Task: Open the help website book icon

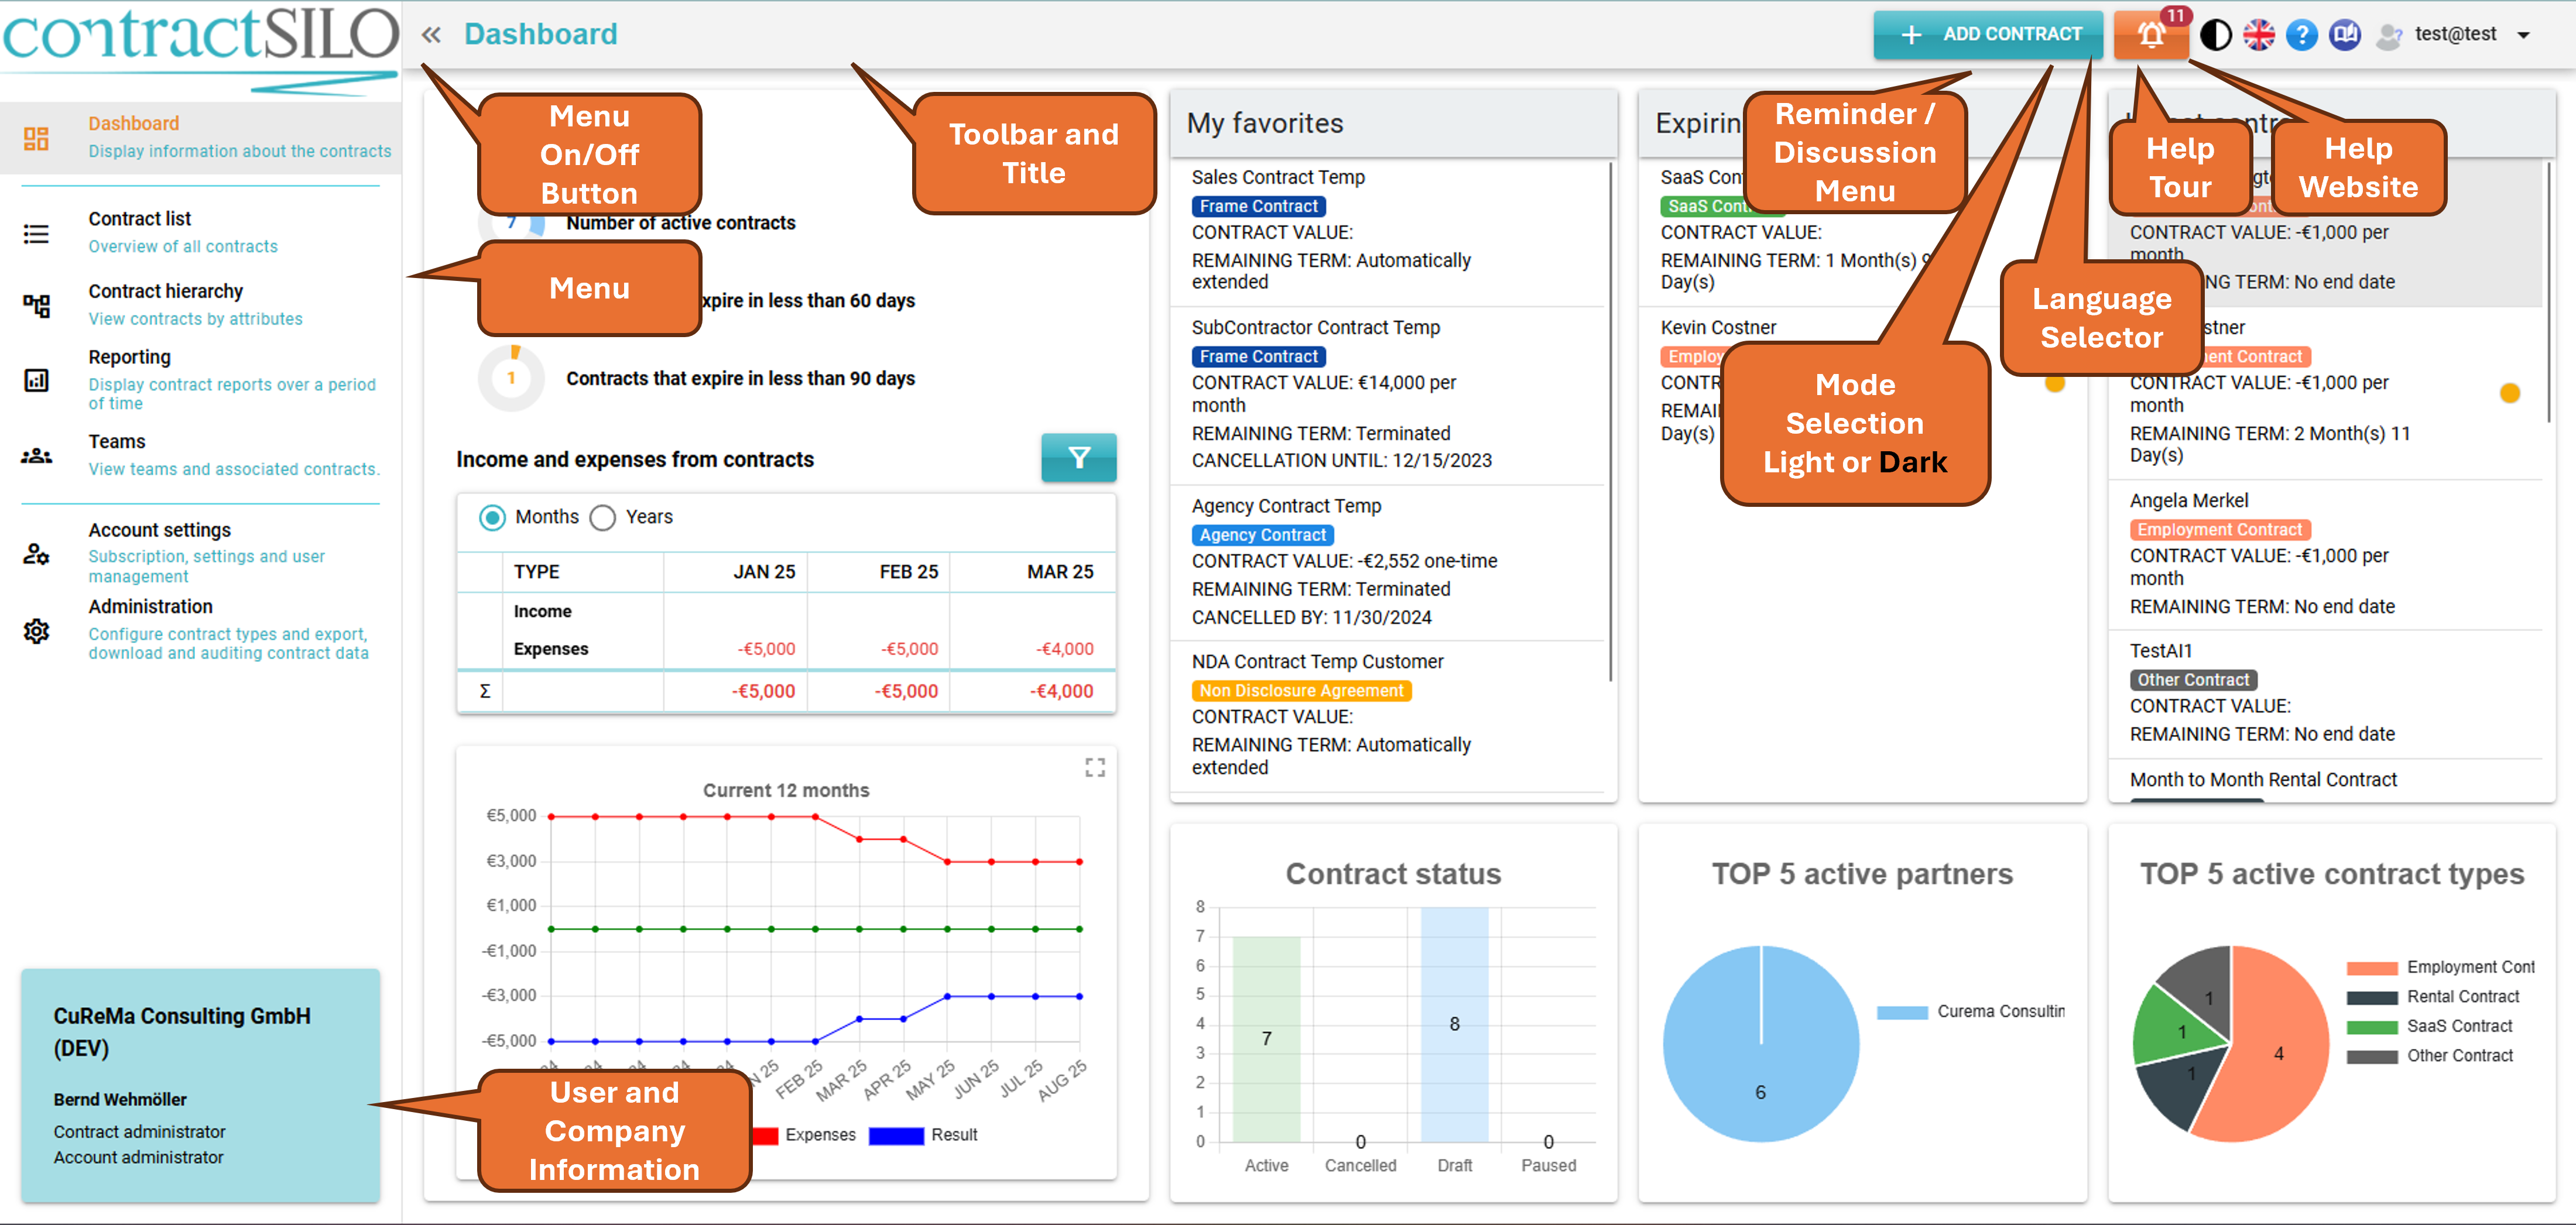Action: click(x=2344, y=35)
